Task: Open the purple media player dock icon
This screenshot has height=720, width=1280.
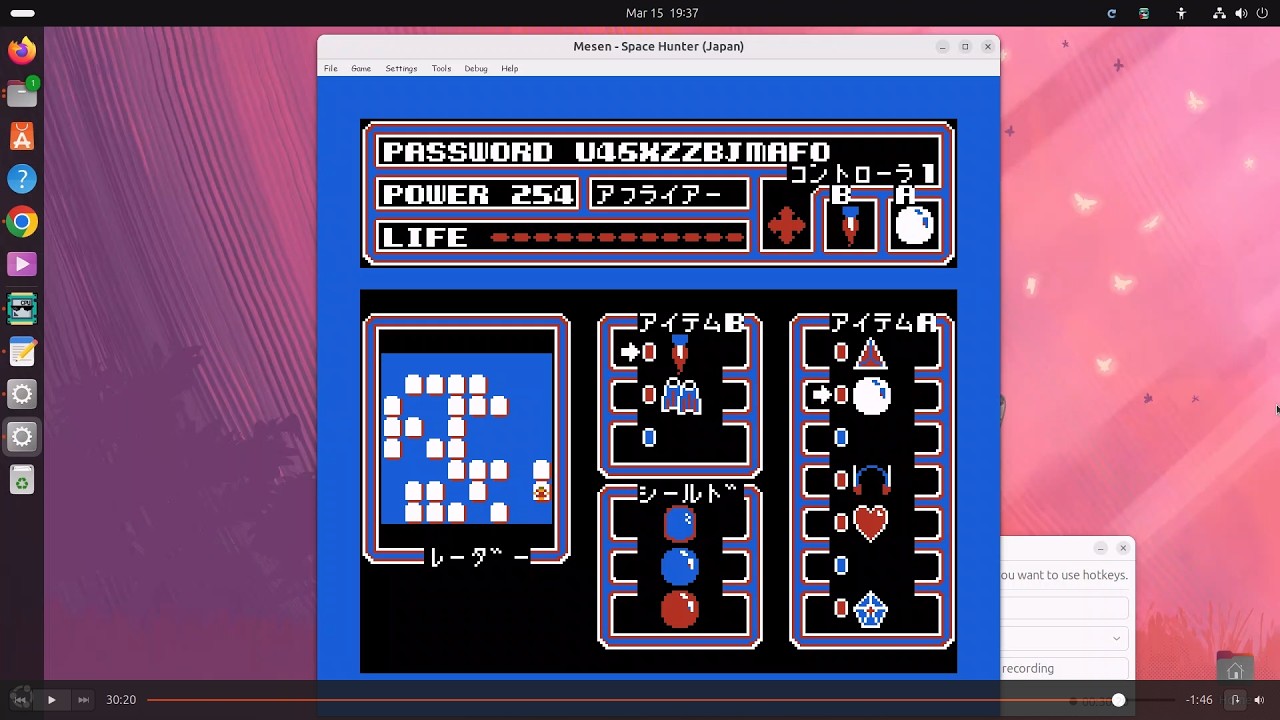Action: tap(22, 265)
